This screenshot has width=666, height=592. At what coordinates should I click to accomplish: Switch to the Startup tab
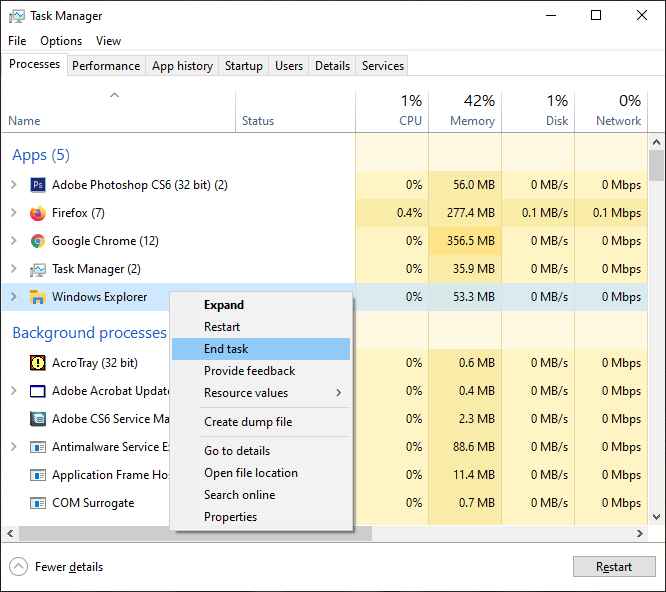click(244, 66)
